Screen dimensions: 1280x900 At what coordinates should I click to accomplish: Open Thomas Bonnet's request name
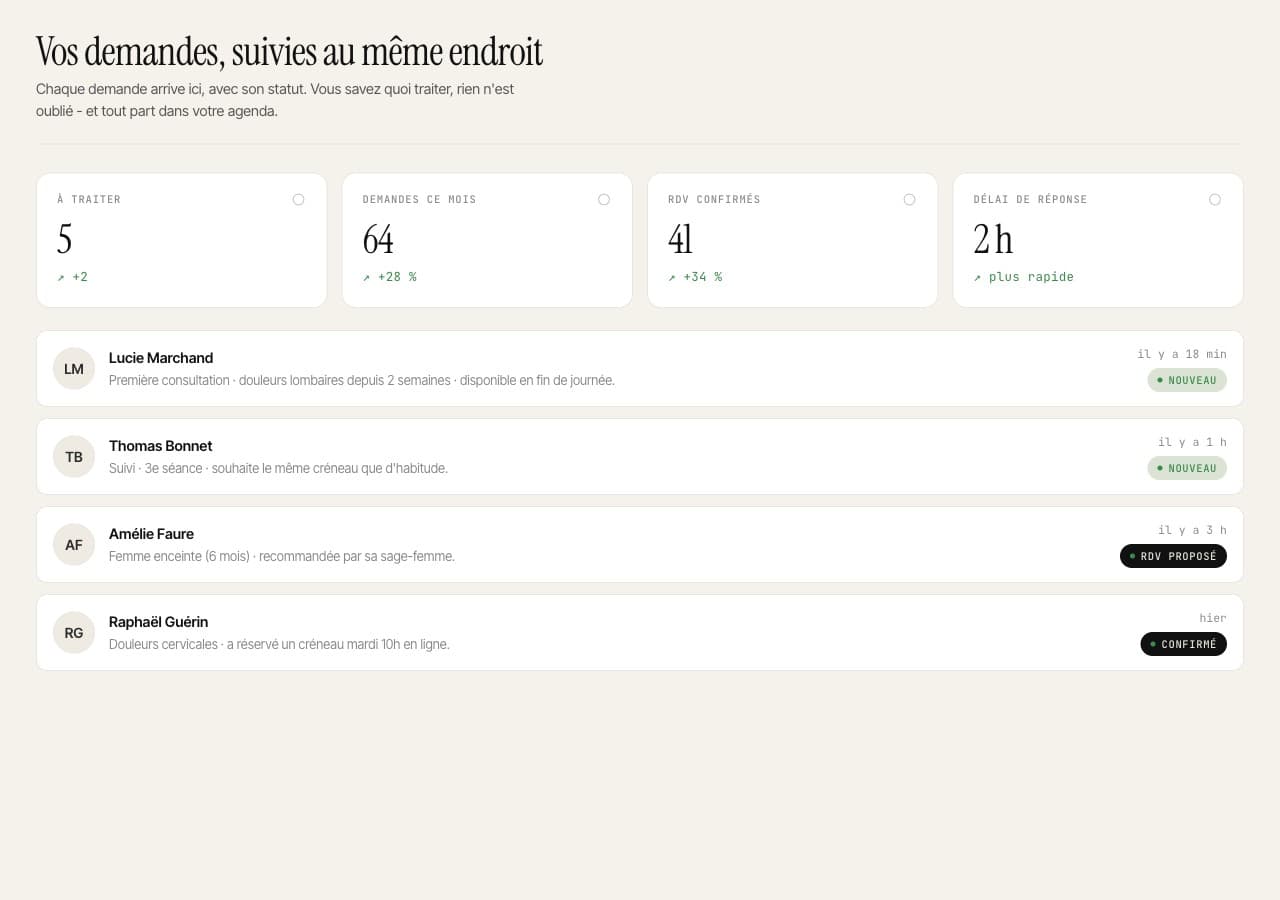click(160, 446)
